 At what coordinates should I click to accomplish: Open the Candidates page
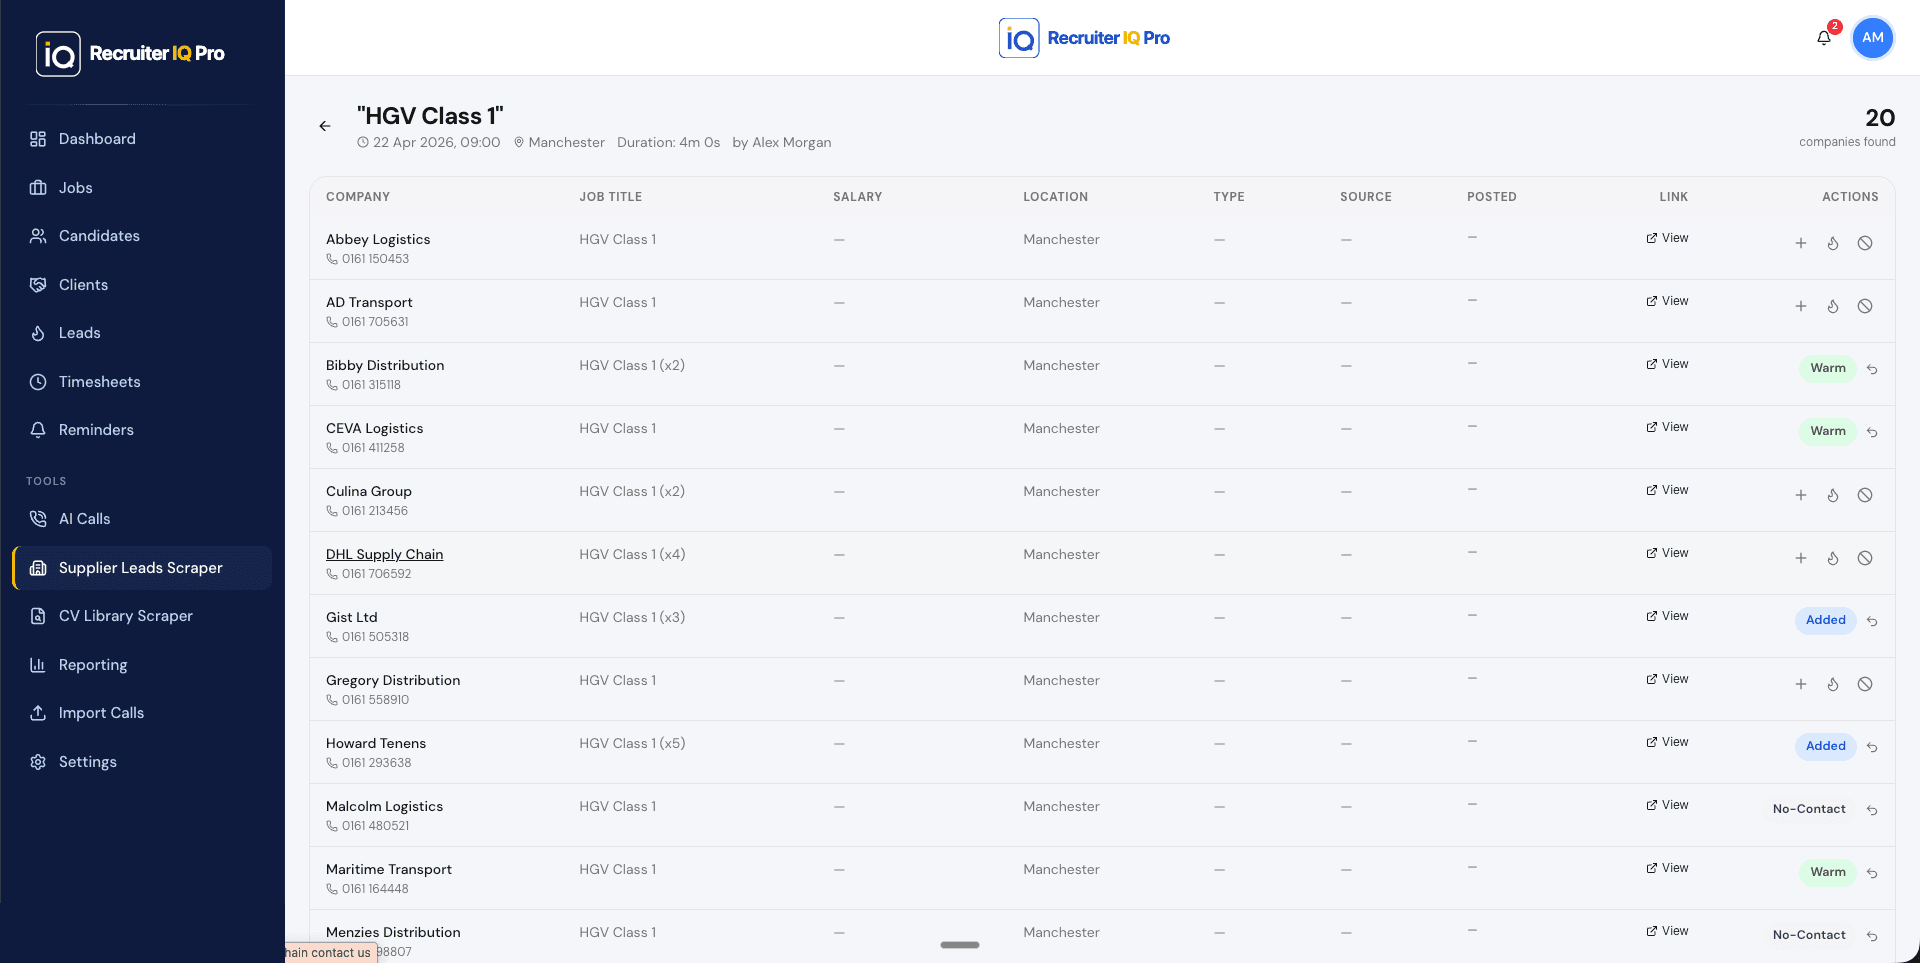pyautogui.click(x=142, y=236)
